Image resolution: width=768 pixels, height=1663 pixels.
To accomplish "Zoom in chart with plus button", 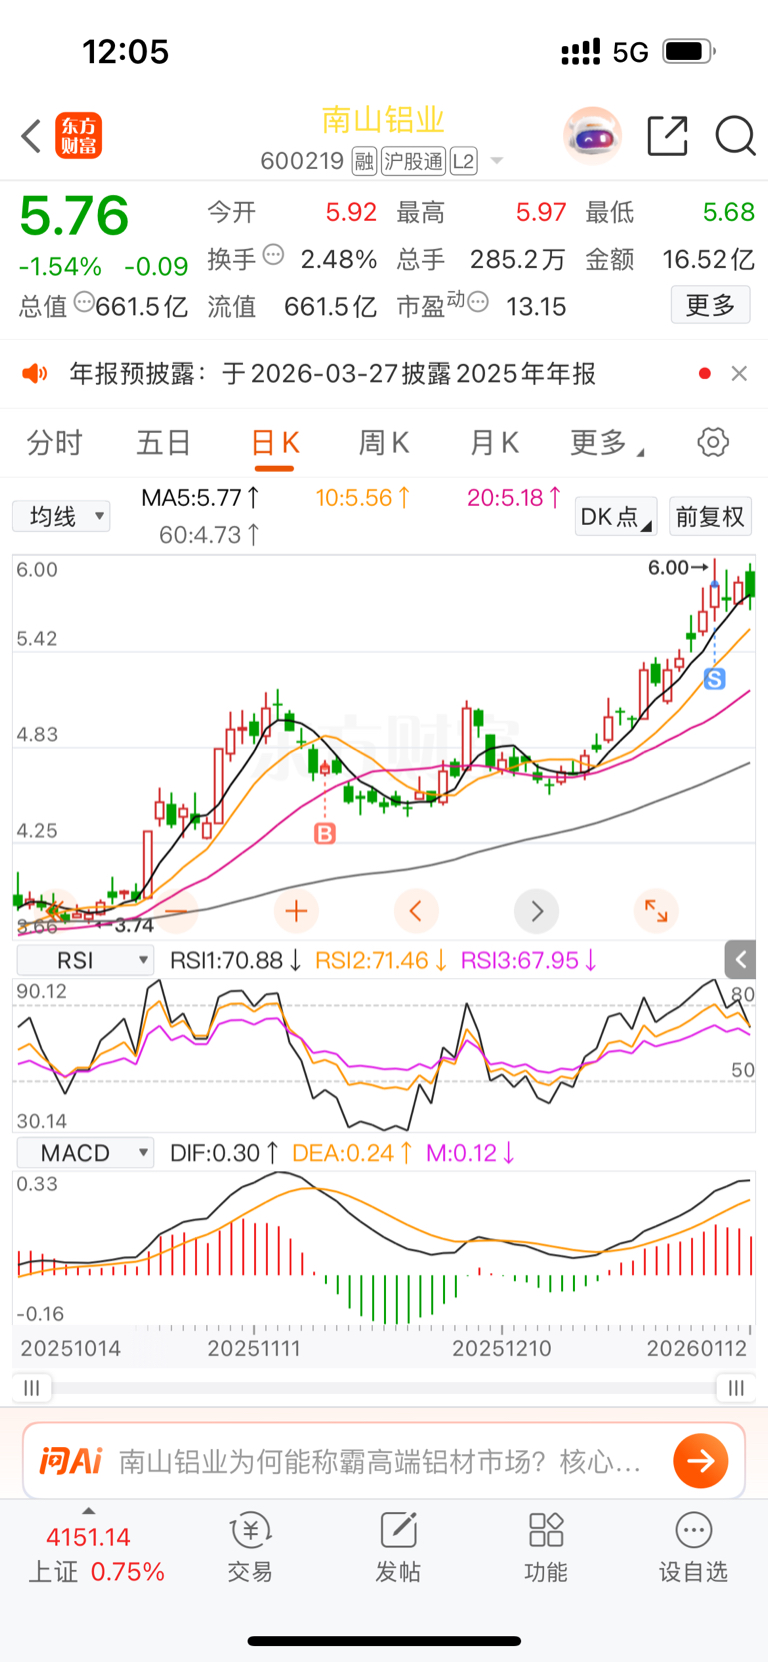I will (296, 911).
